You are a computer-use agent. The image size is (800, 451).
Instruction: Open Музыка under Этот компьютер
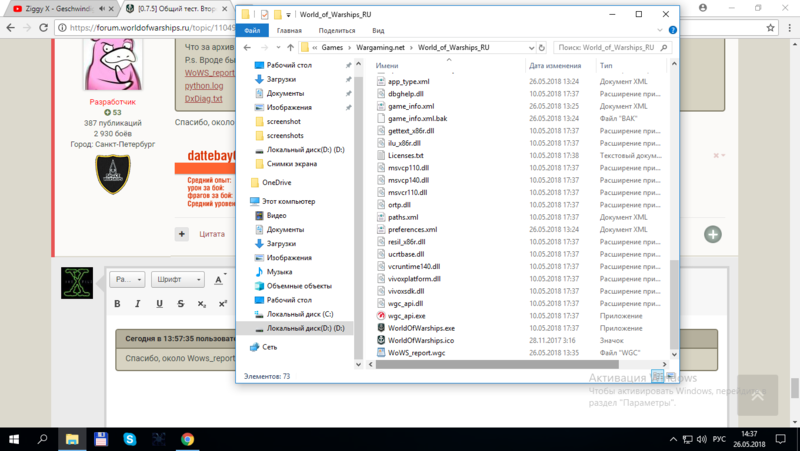(x=279, y=272)
